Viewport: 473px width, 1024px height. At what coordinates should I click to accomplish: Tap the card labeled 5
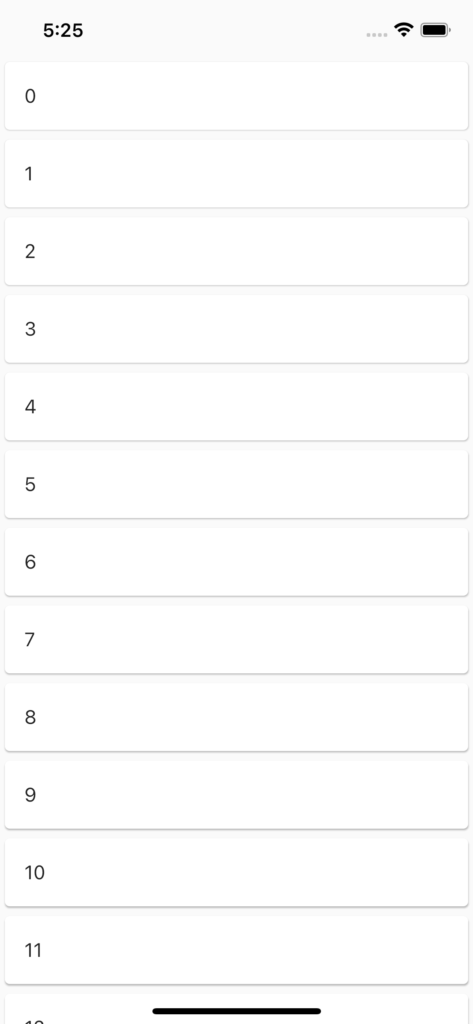pos(236,485)
